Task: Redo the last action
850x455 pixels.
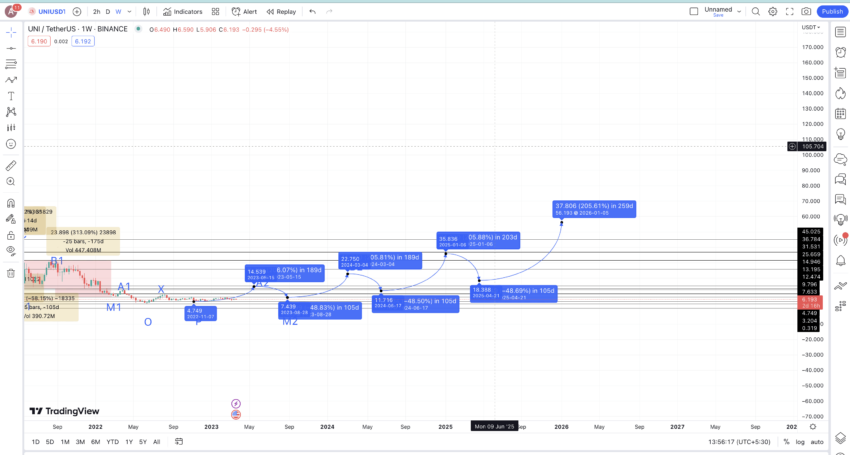Action: [329, 11]
